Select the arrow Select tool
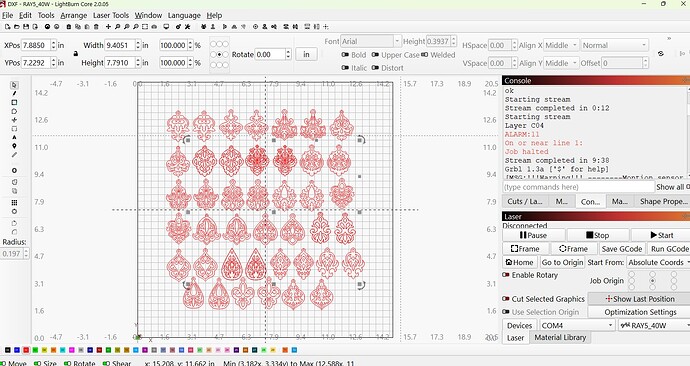 (x=14, y=85)
